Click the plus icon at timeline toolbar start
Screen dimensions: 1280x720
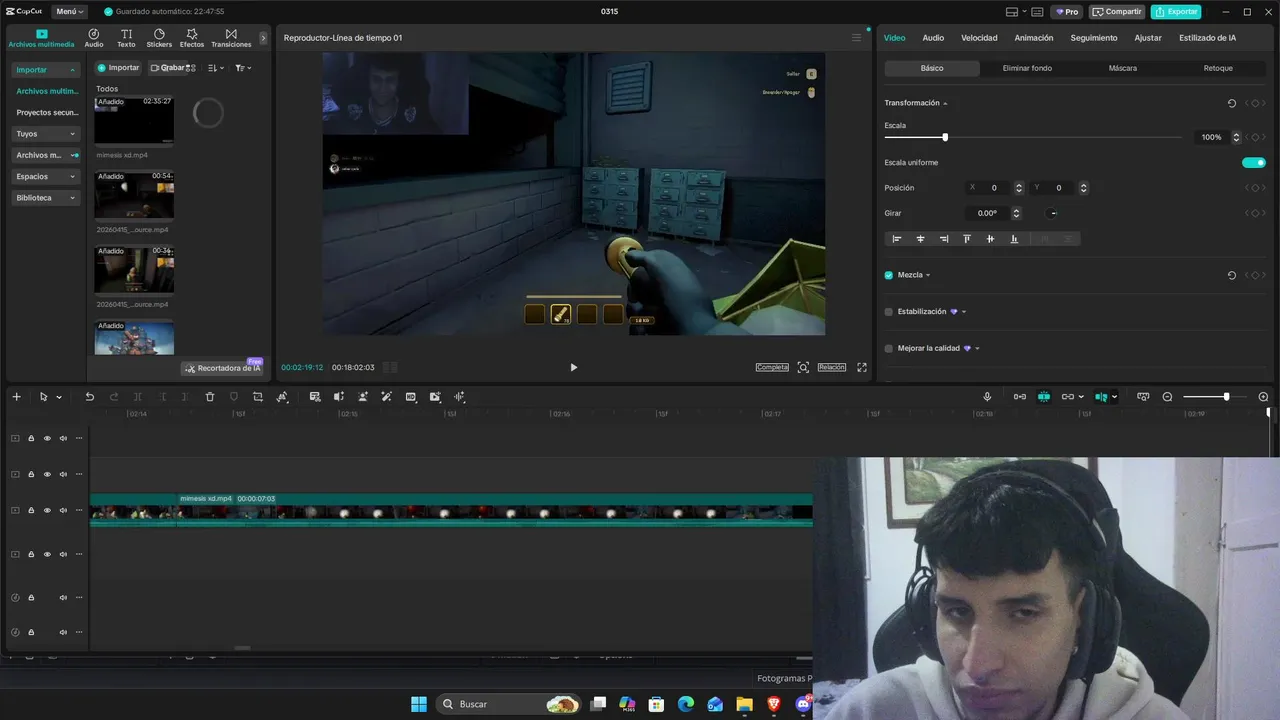pos(16,397)
